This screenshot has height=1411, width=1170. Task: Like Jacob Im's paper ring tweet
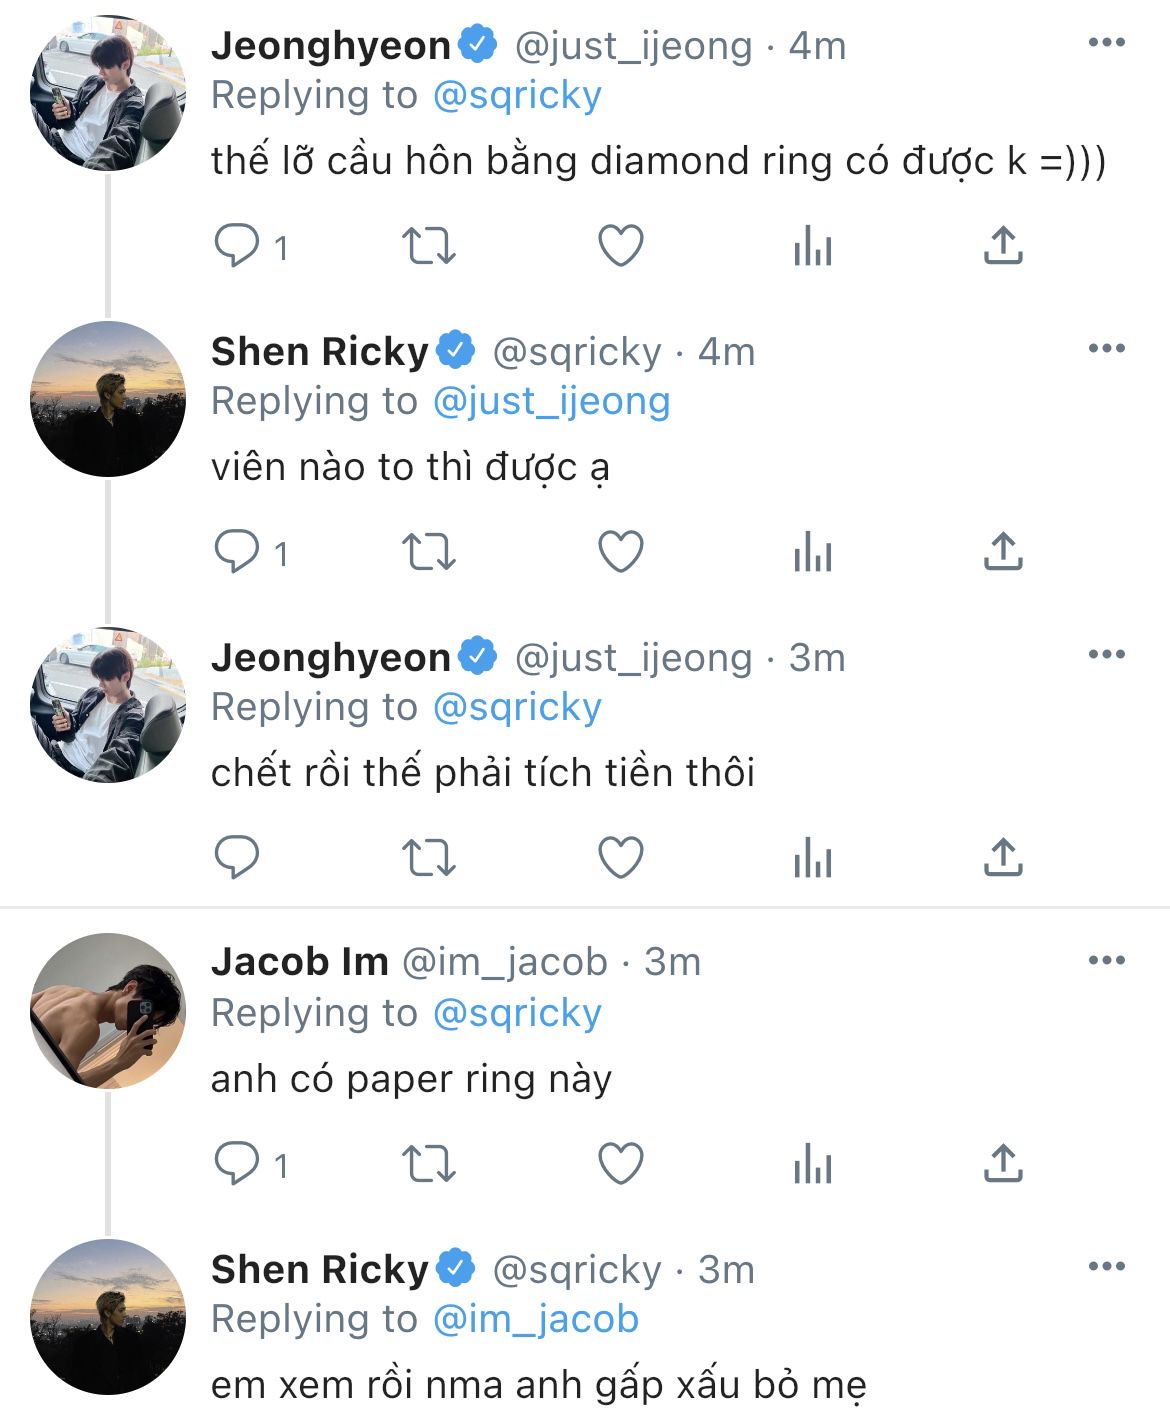[620, 1164]
